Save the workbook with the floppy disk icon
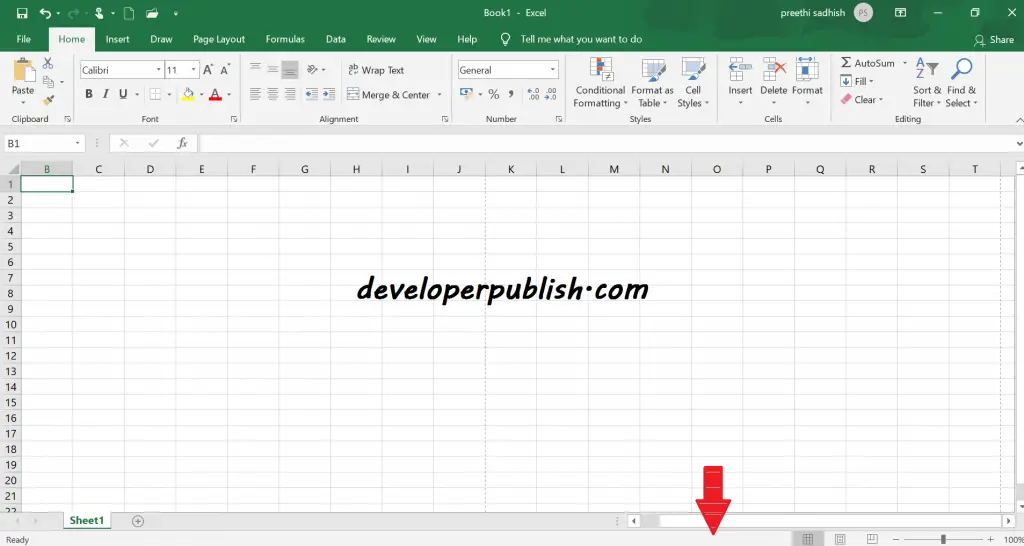The image size is (1024, 546). pyautogui.click(x=22, y=13)
